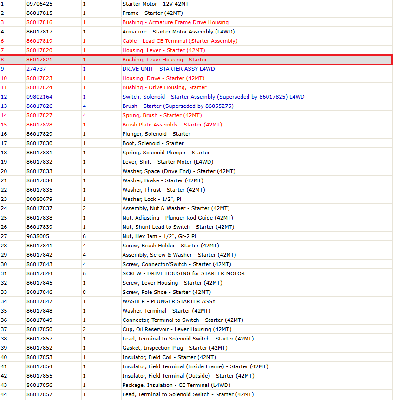Click 'Gasket, Inspection Plug - Starter (42NT)' row
Screen dimensions: 393x400
click(x=196, y=348)
